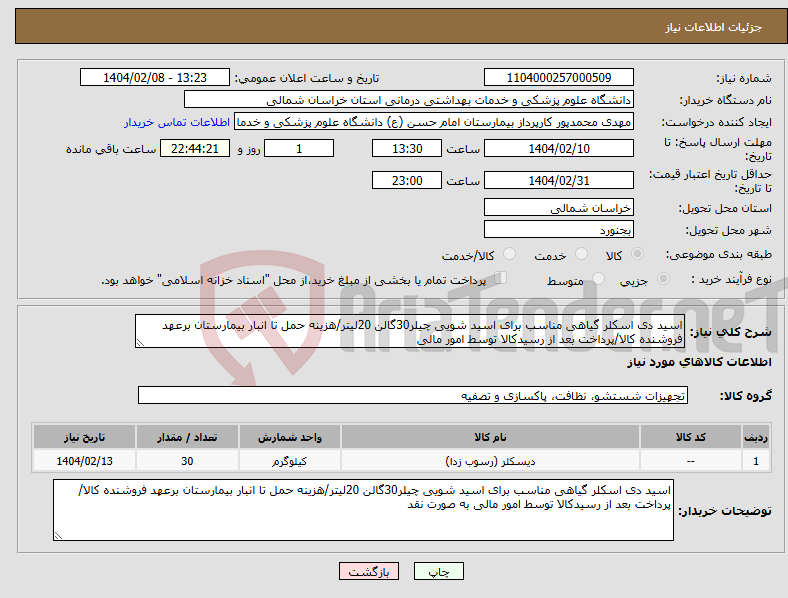
Task: Click the remaining days field showing 1
Action: pos(299,149)
